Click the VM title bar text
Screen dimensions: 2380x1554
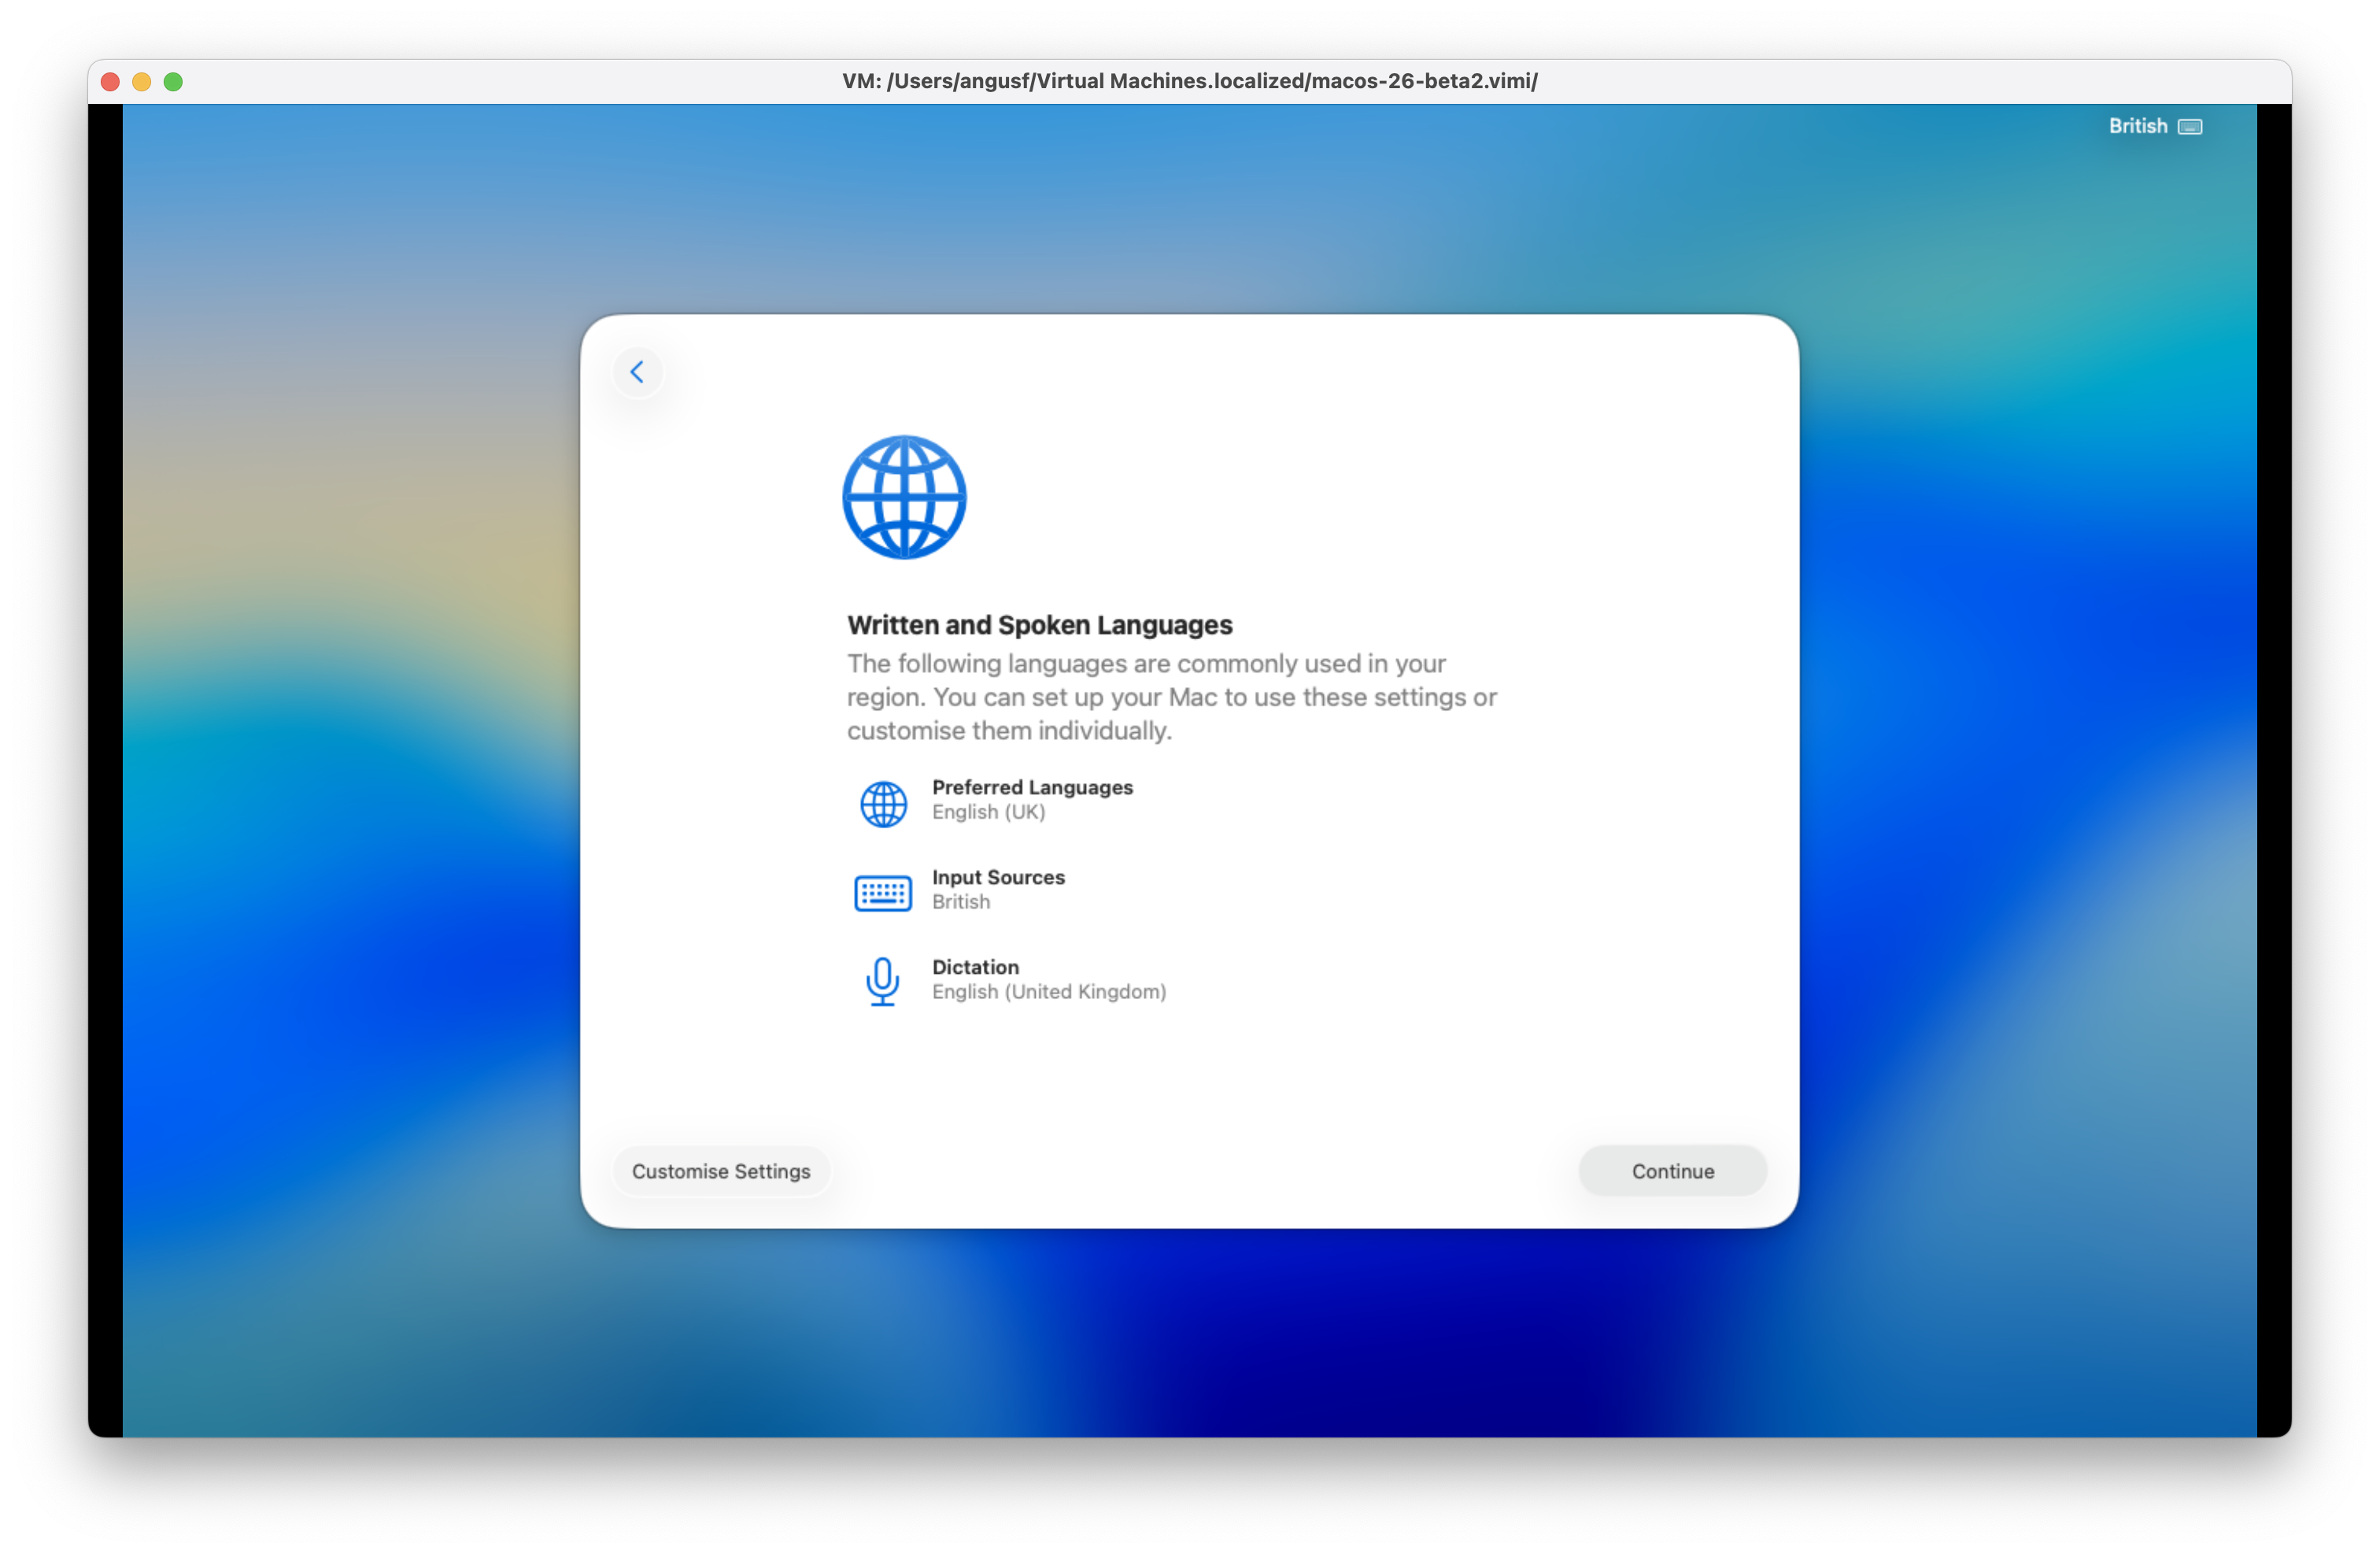click(x=1189, y=82)
